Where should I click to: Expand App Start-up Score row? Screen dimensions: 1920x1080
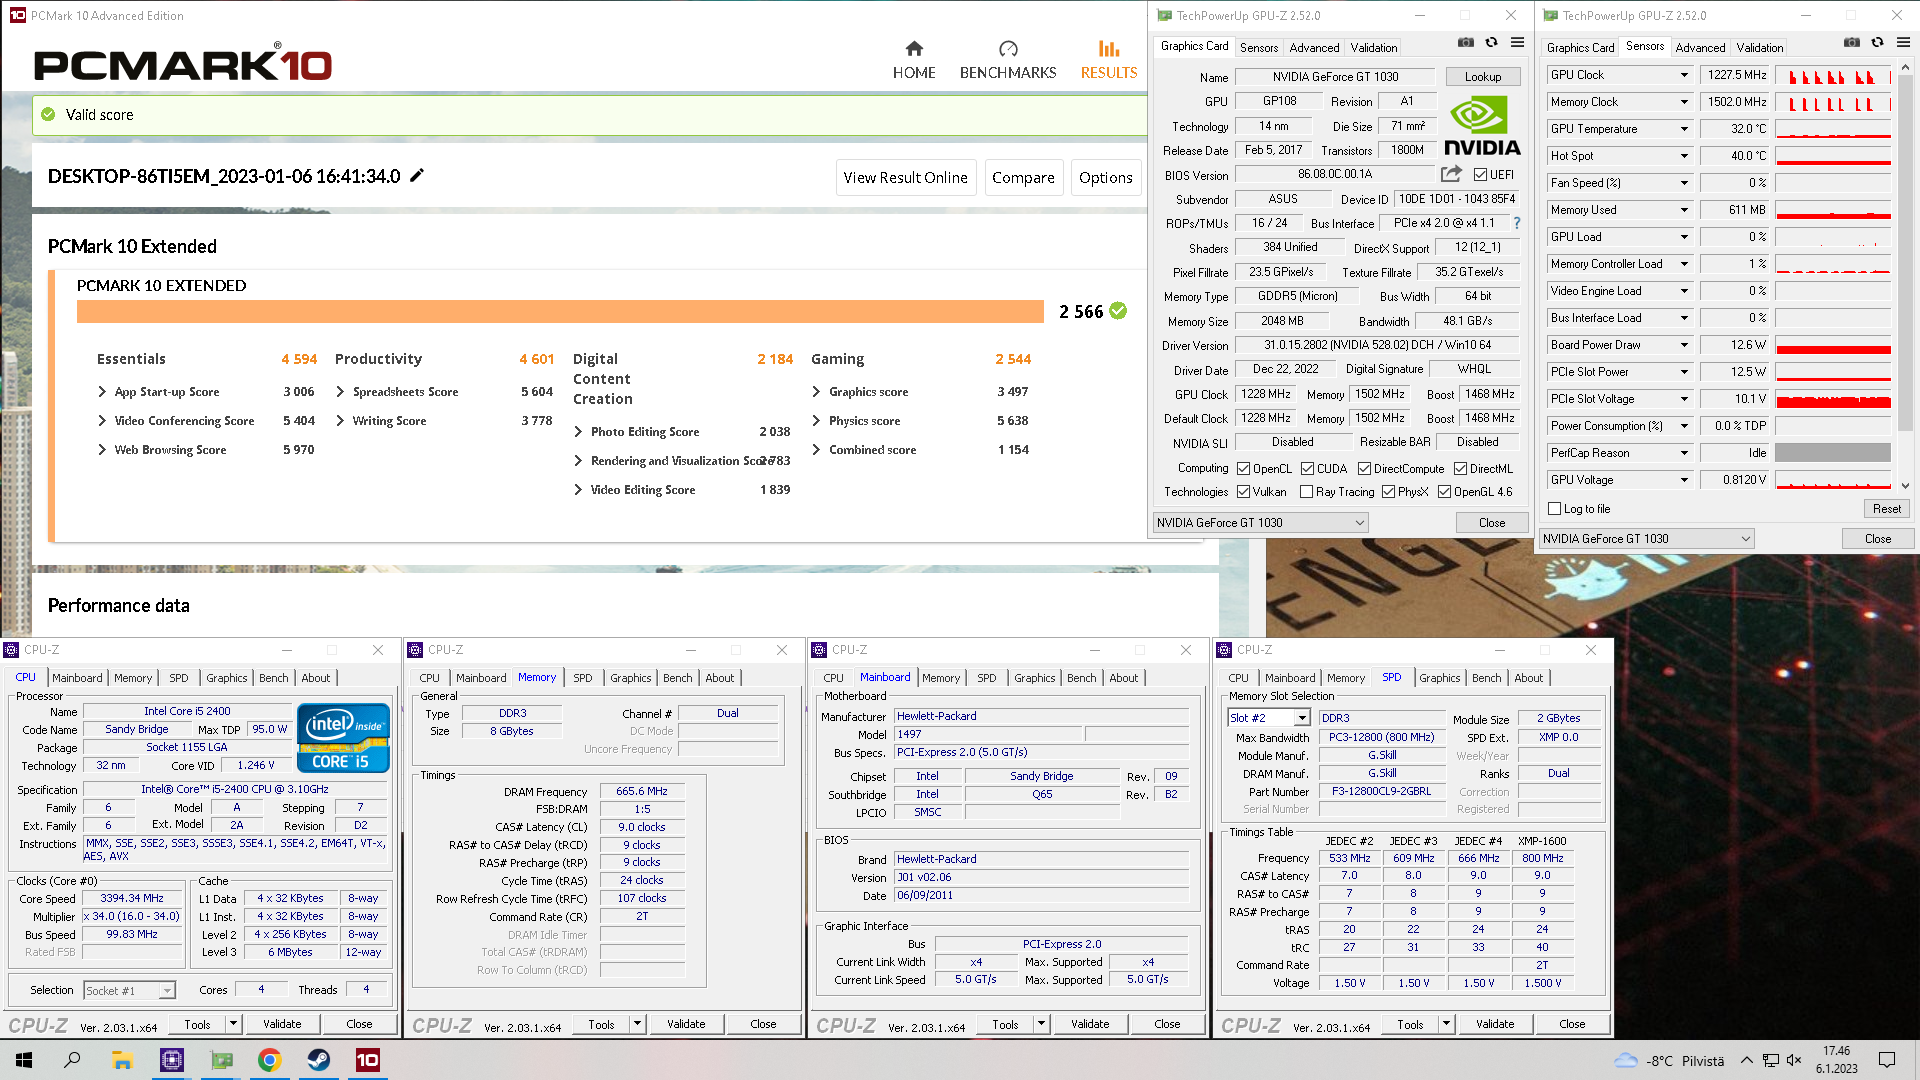pos(102,392)
